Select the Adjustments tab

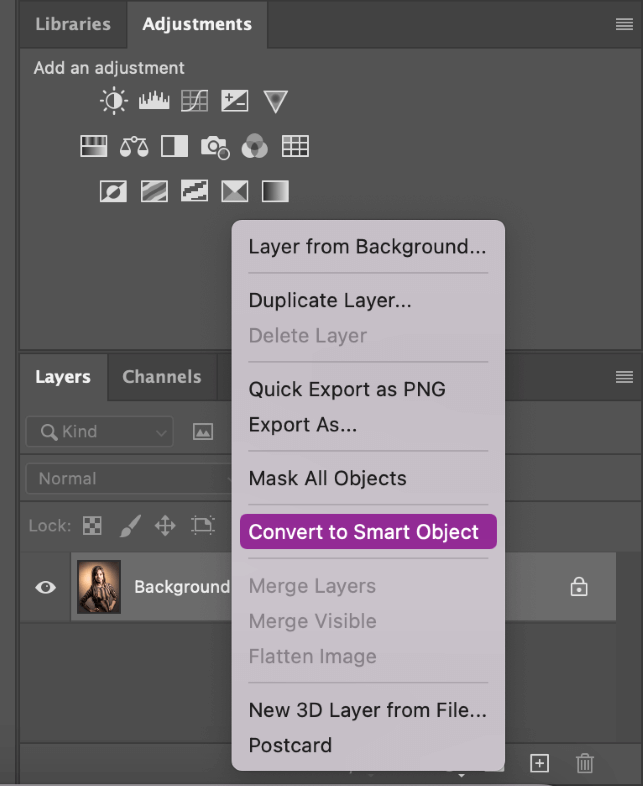197,24
